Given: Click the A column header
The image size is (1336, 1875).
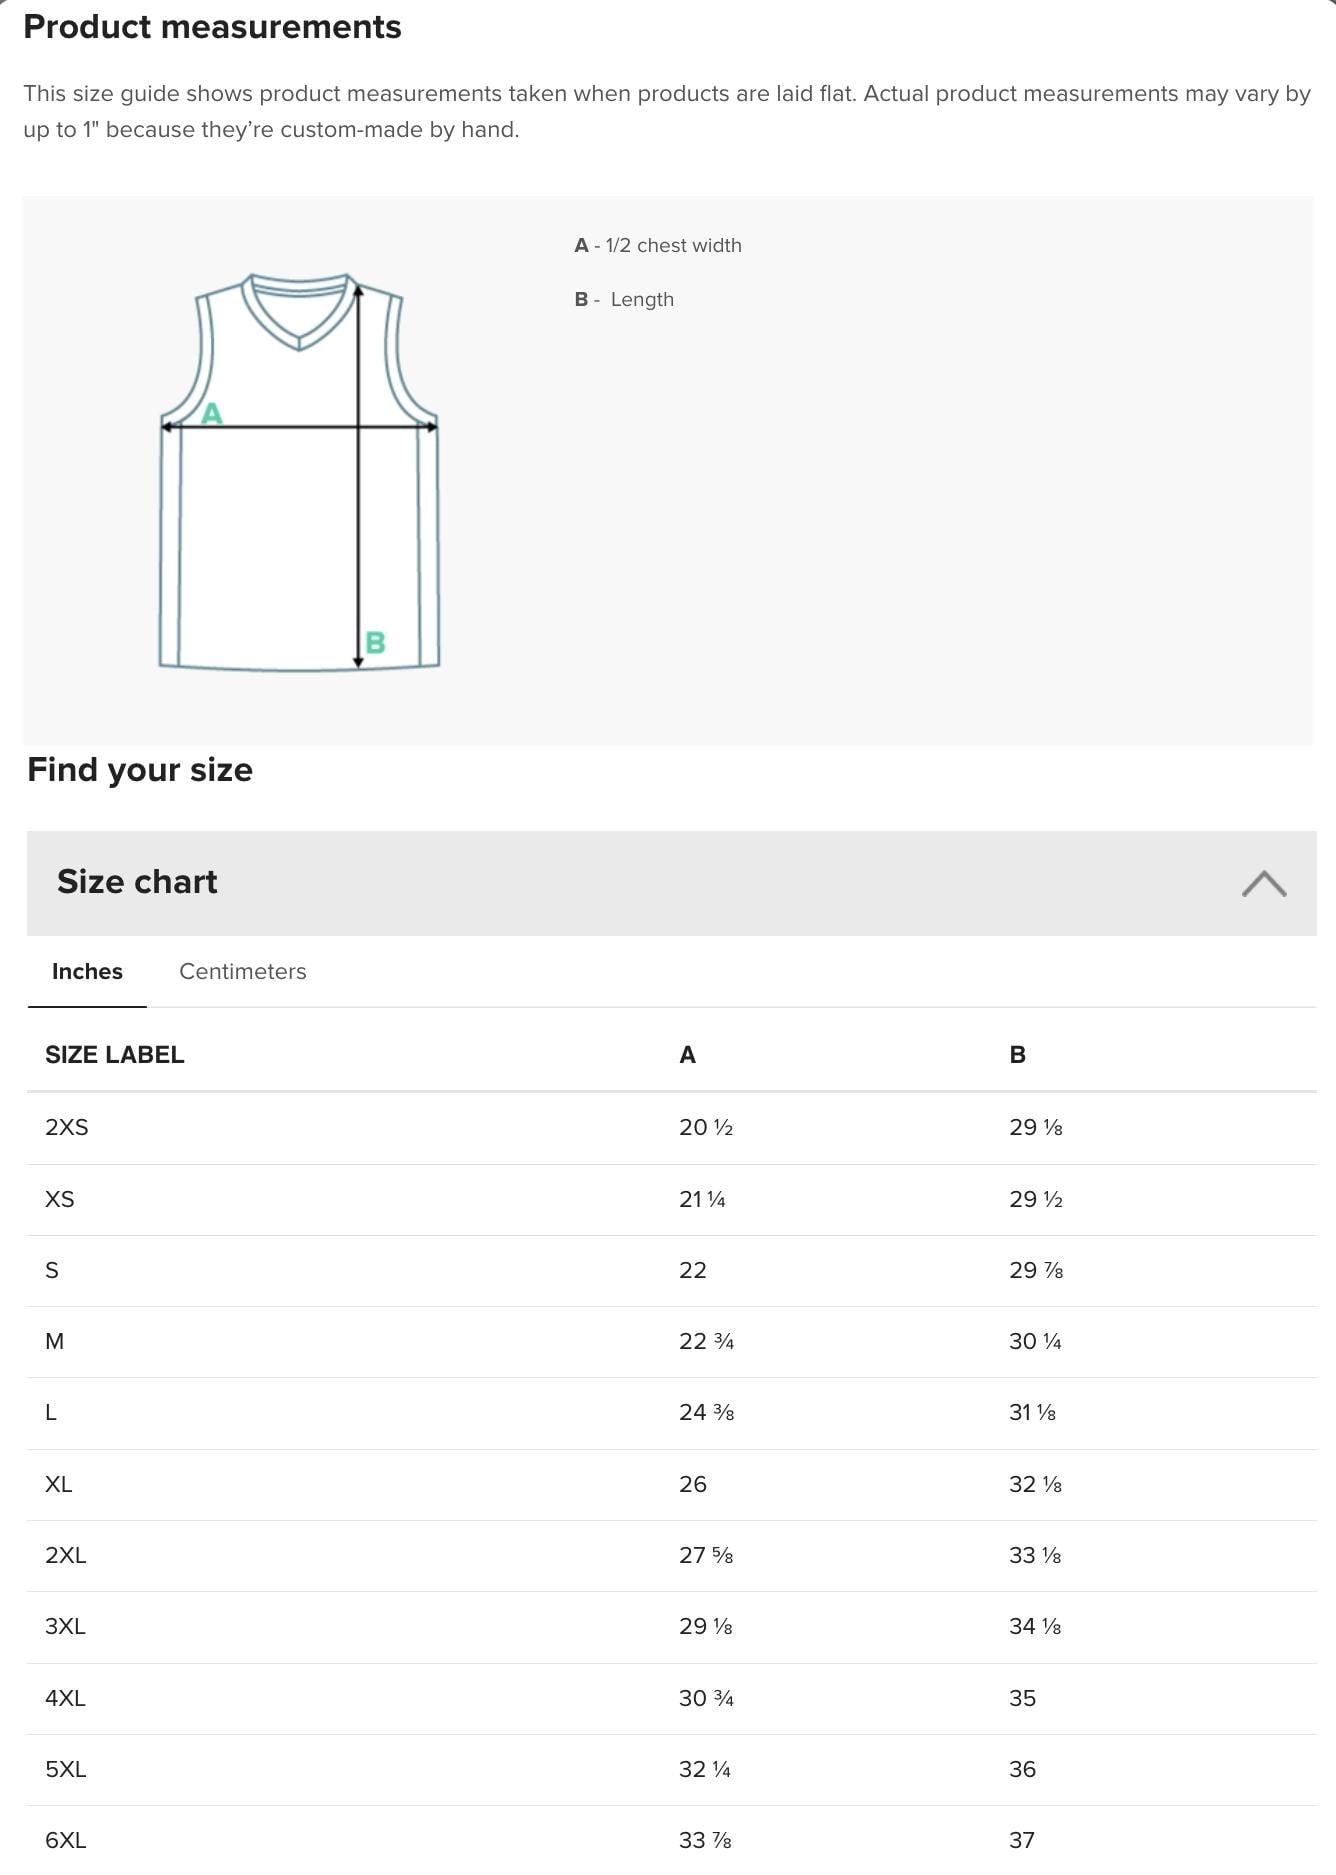Looking at the screenshot, I should point(687,1054).
